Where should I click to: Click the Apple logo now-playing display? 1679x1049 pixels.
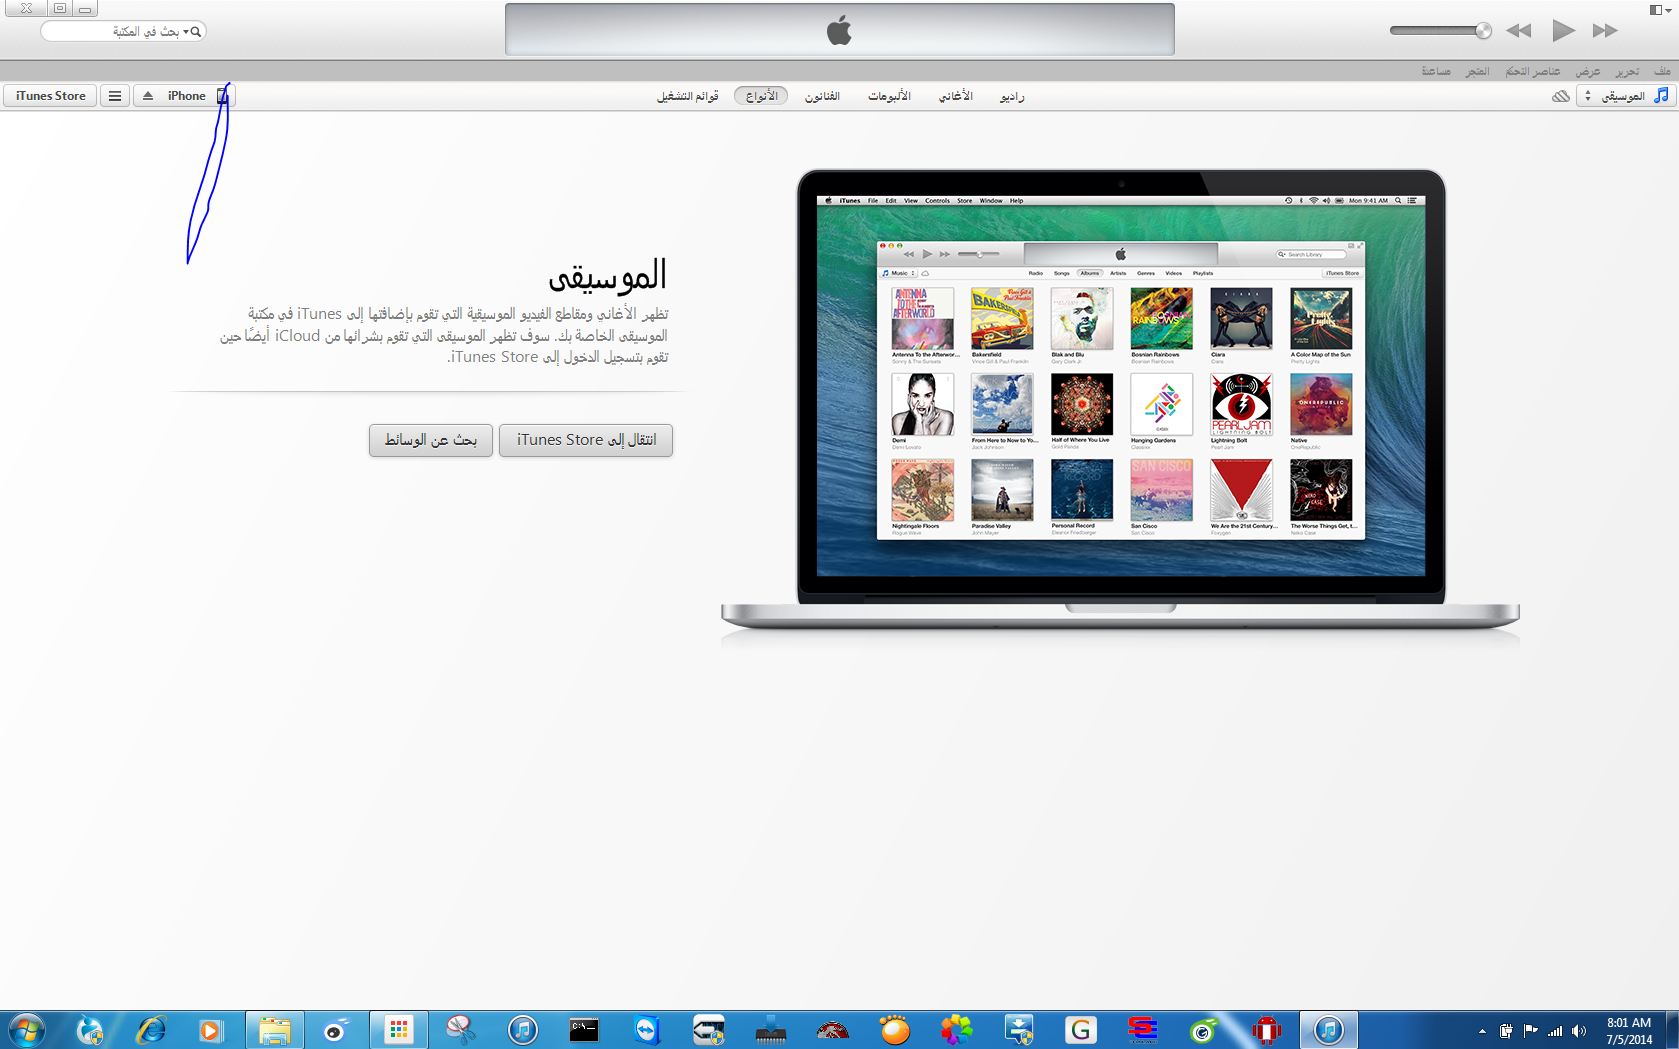840,30
